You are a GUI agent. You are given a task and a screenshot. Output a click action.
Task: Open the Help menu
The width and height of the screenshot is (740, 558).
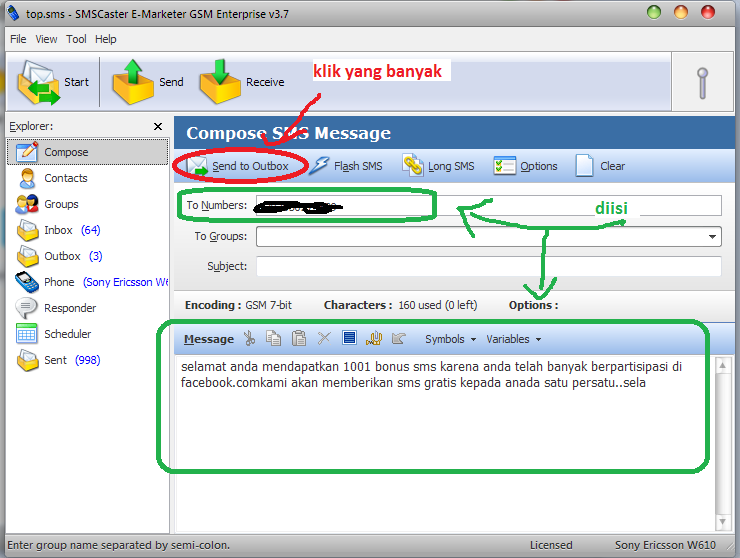click(x=106, y=39)
